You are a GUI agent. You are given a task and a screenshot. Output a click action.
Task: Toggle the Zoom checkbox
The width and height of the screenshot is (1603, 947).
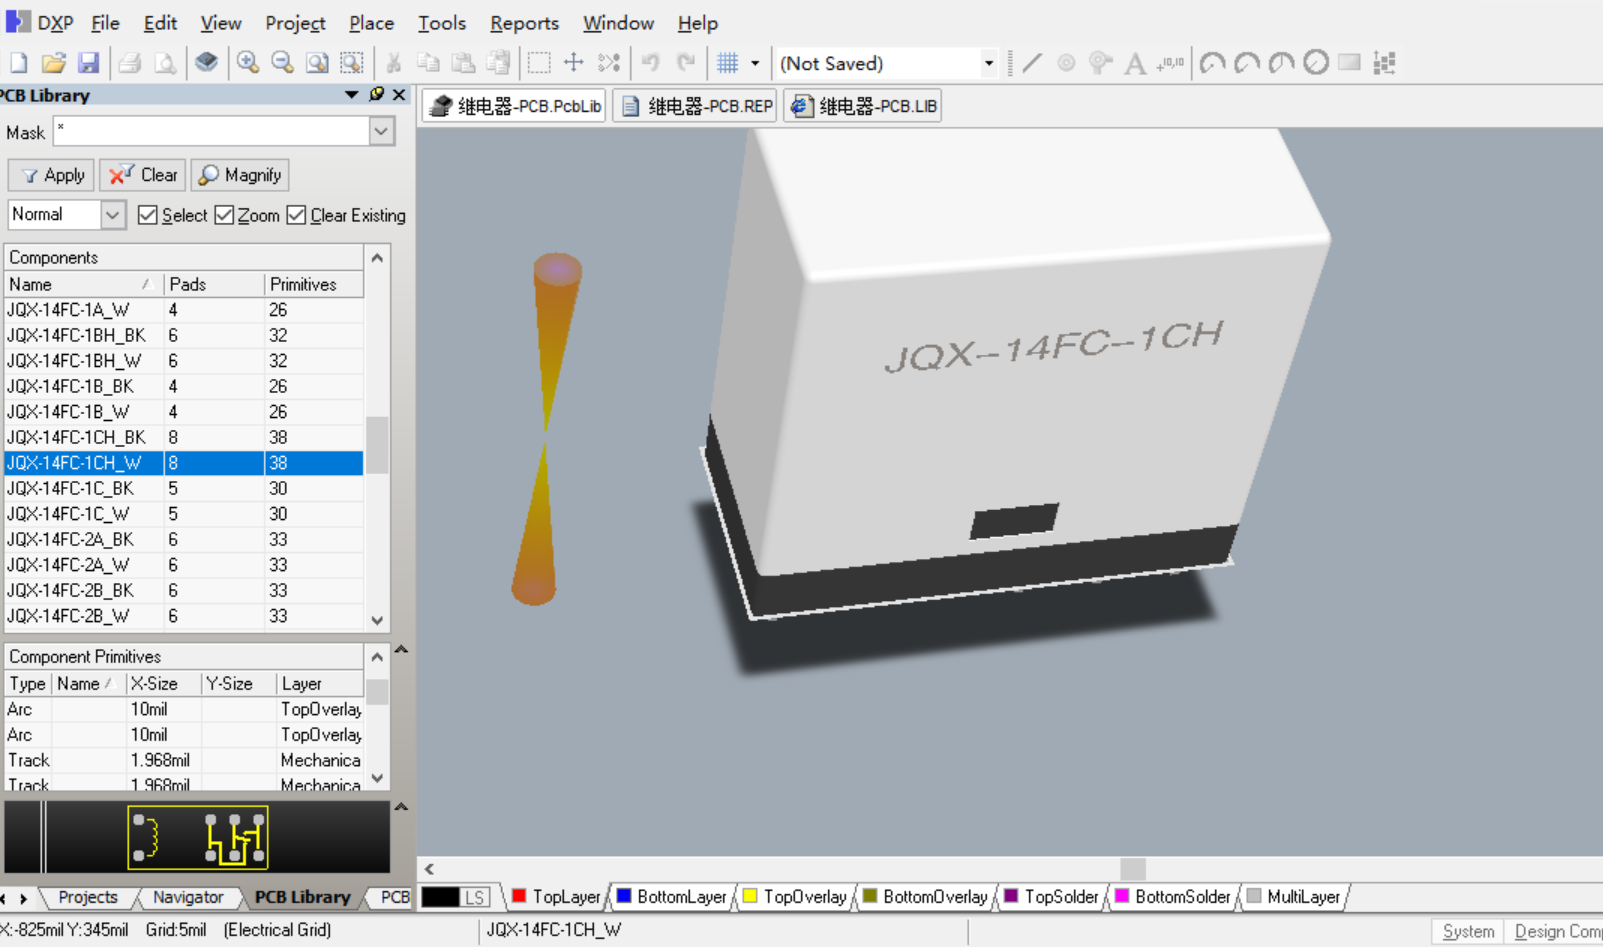coord(224,215)
